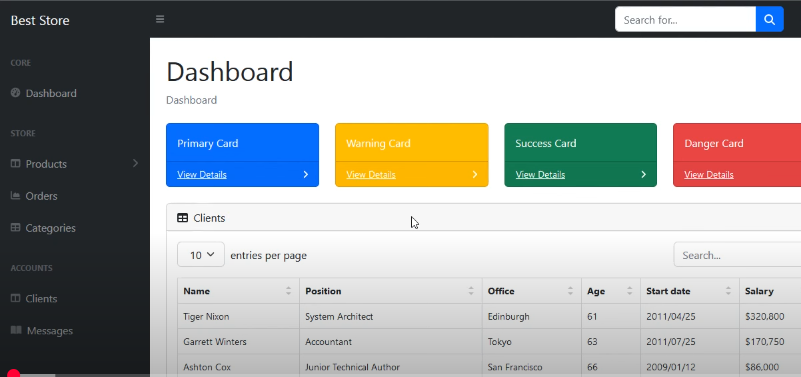The height and width of the screenshot is (377, 801).
Task: Focus the Clients table Search... field
Action: (x=737, y=254)
